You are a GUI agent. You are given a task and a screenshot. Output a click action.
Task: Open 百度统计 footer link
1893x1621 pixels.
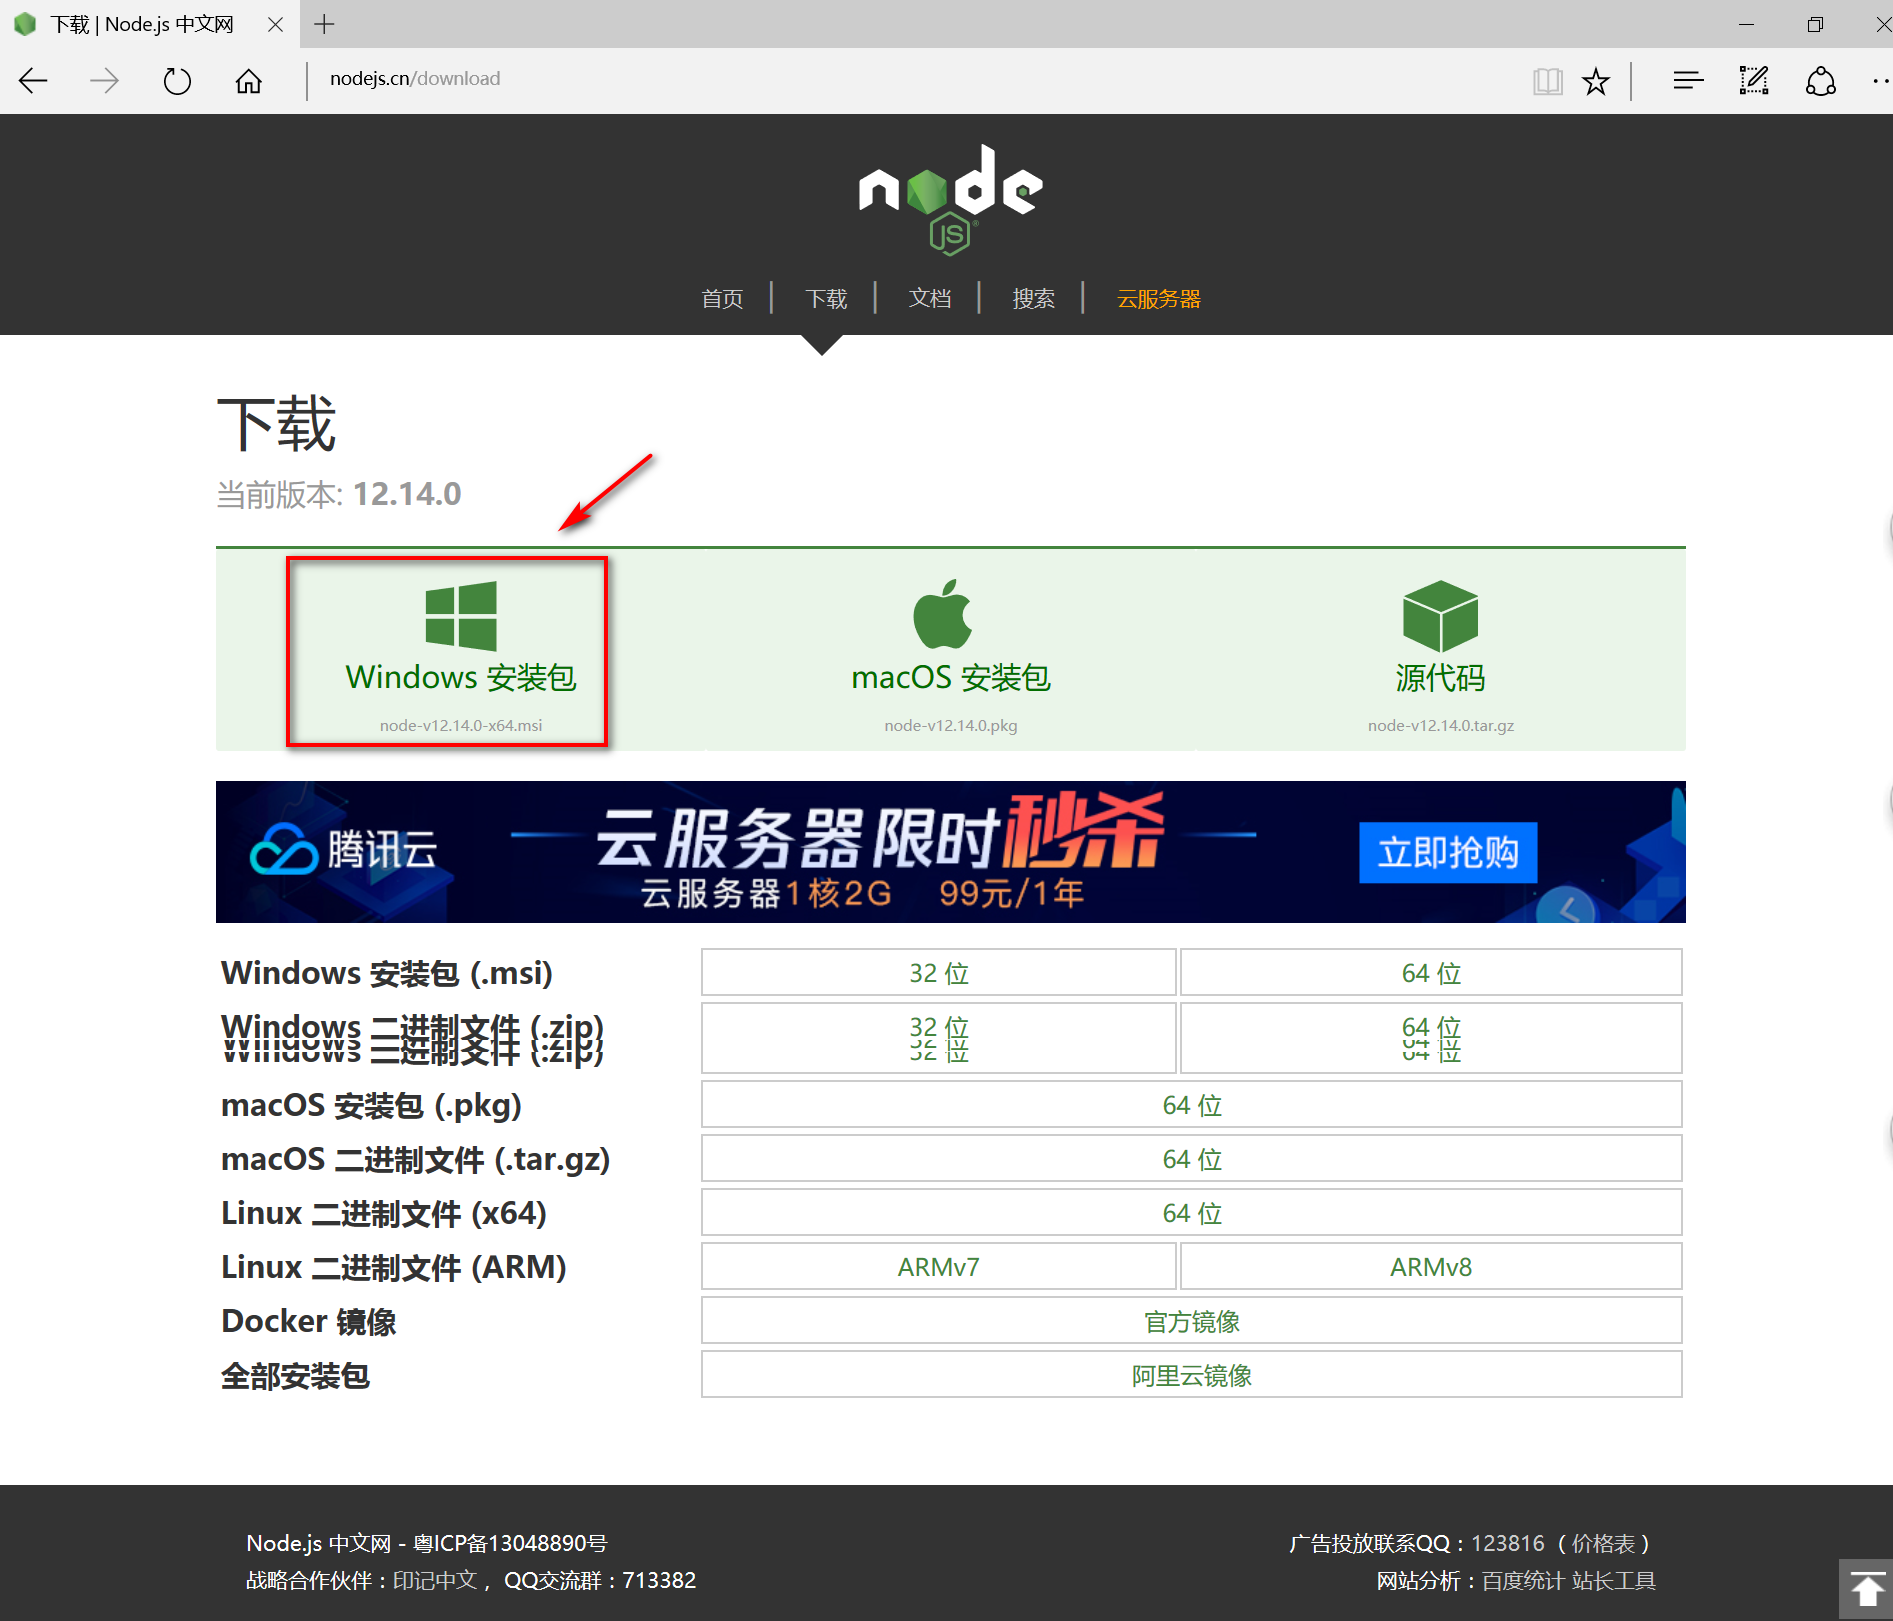click(1522, 1580)
